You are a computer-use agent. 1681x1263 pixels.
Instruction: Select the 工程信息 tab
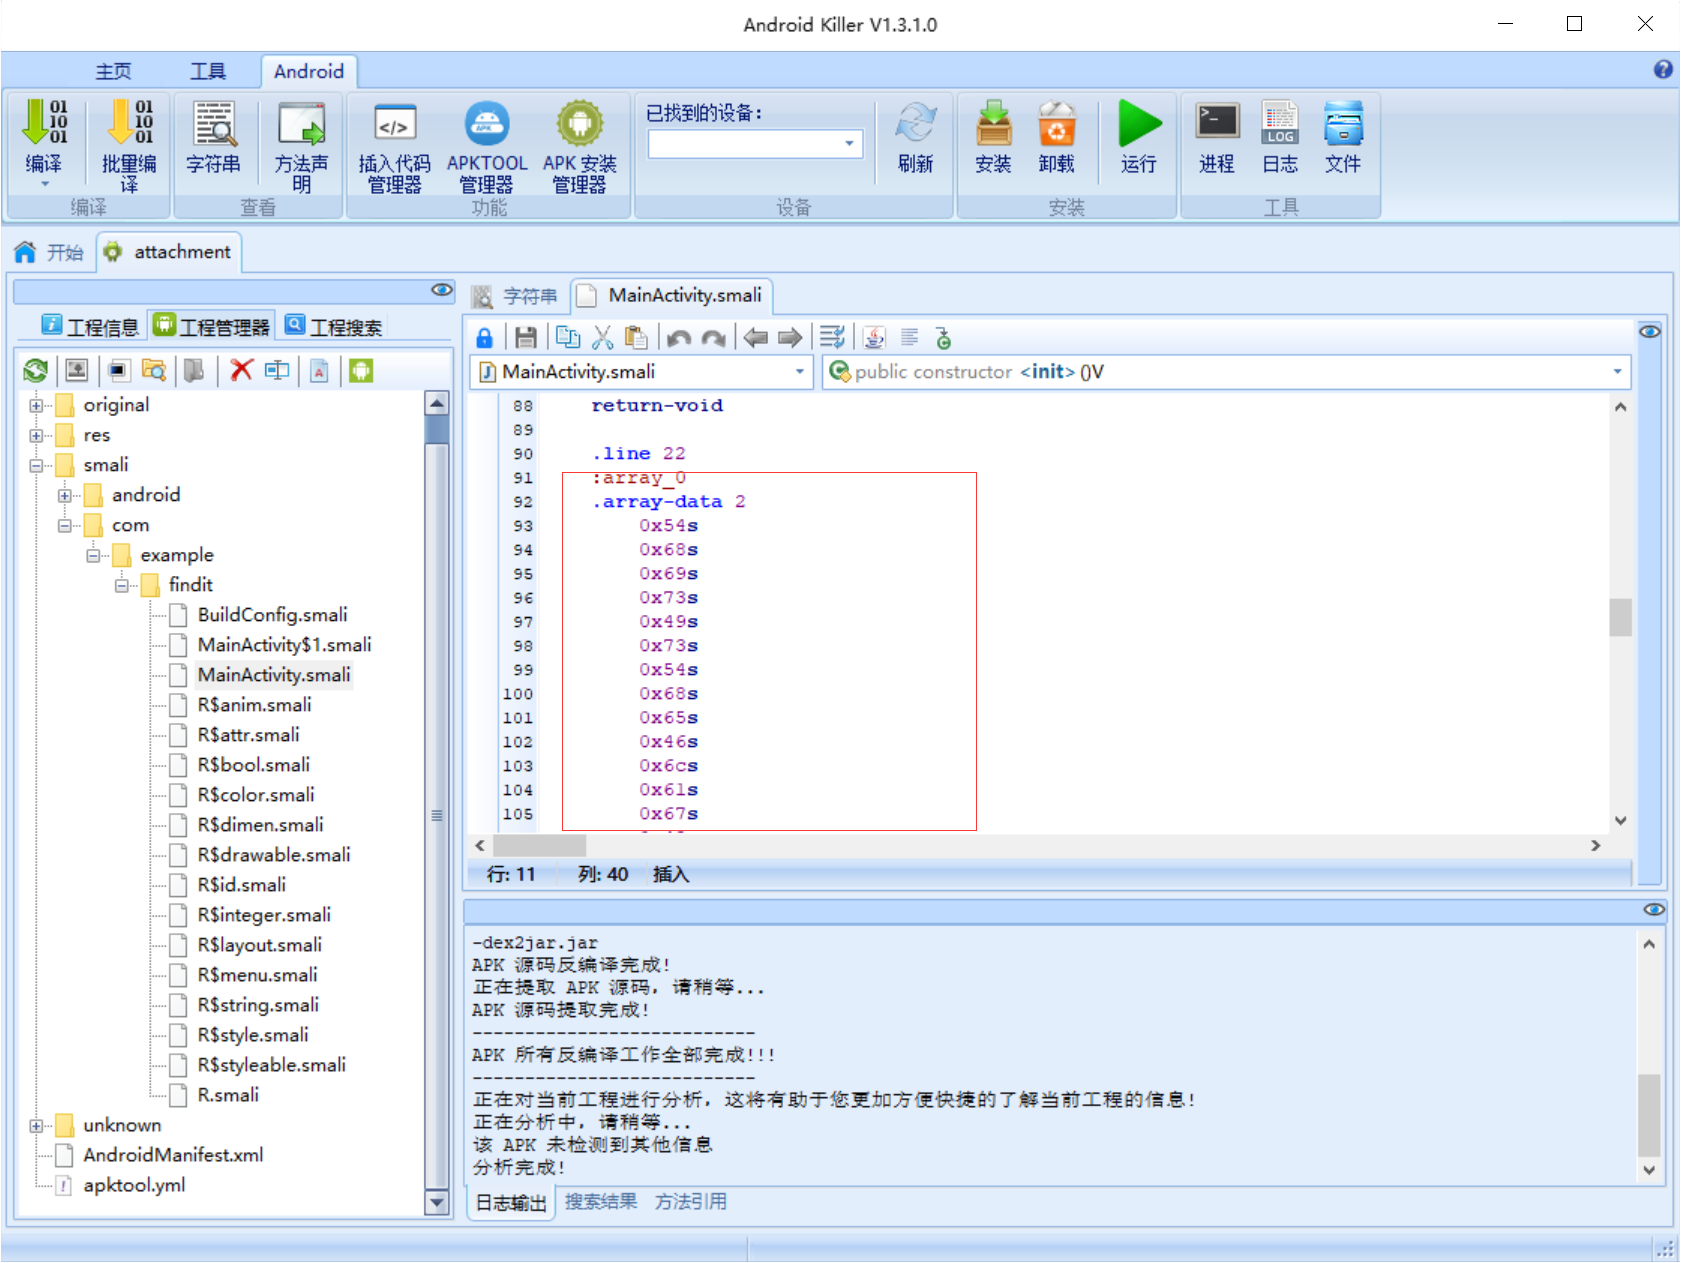click(x=90, y=327)
